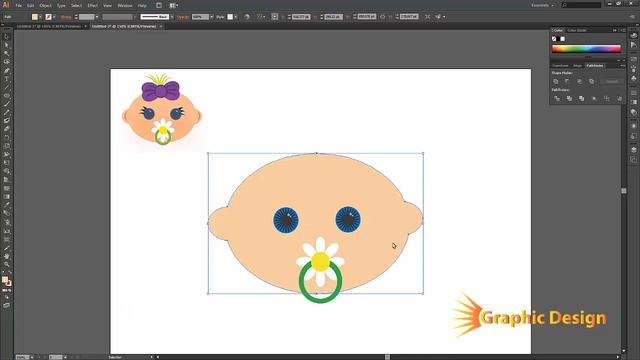Select the Ellipse shape tool
Image resolution: width=640 pixels, height=360 pixels.
7,96
